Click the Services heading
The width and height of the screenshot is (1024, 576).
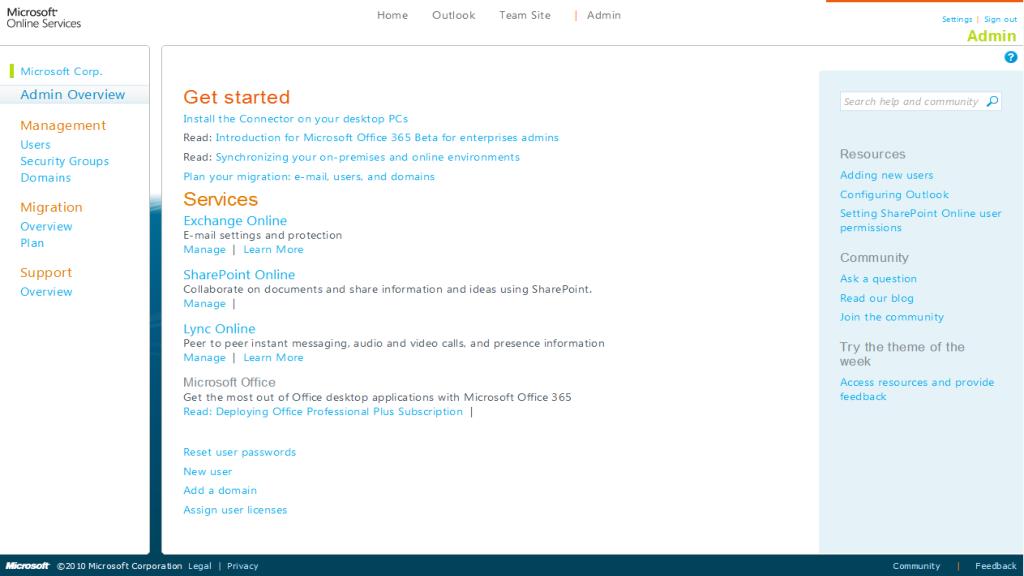(221, 199)
